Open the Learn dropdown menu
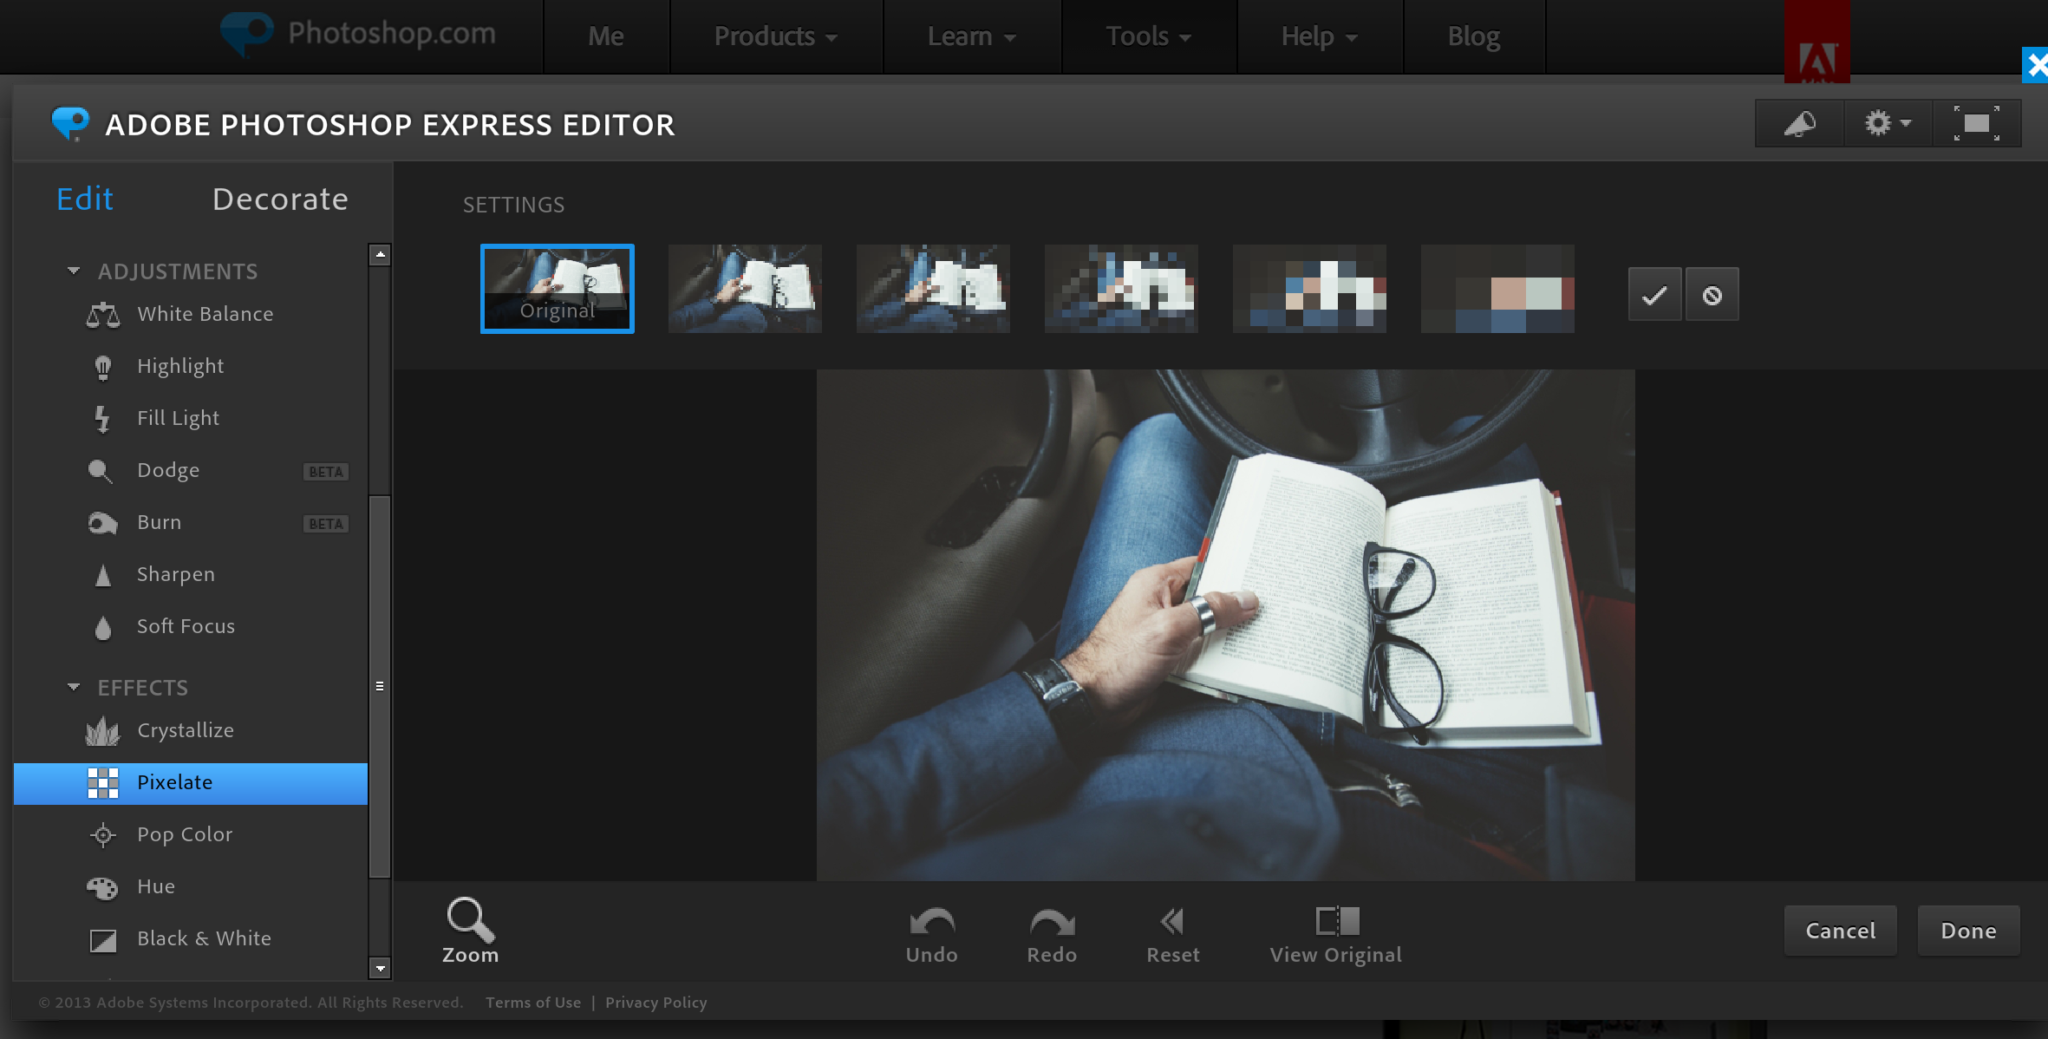 (x=972, y=37)
